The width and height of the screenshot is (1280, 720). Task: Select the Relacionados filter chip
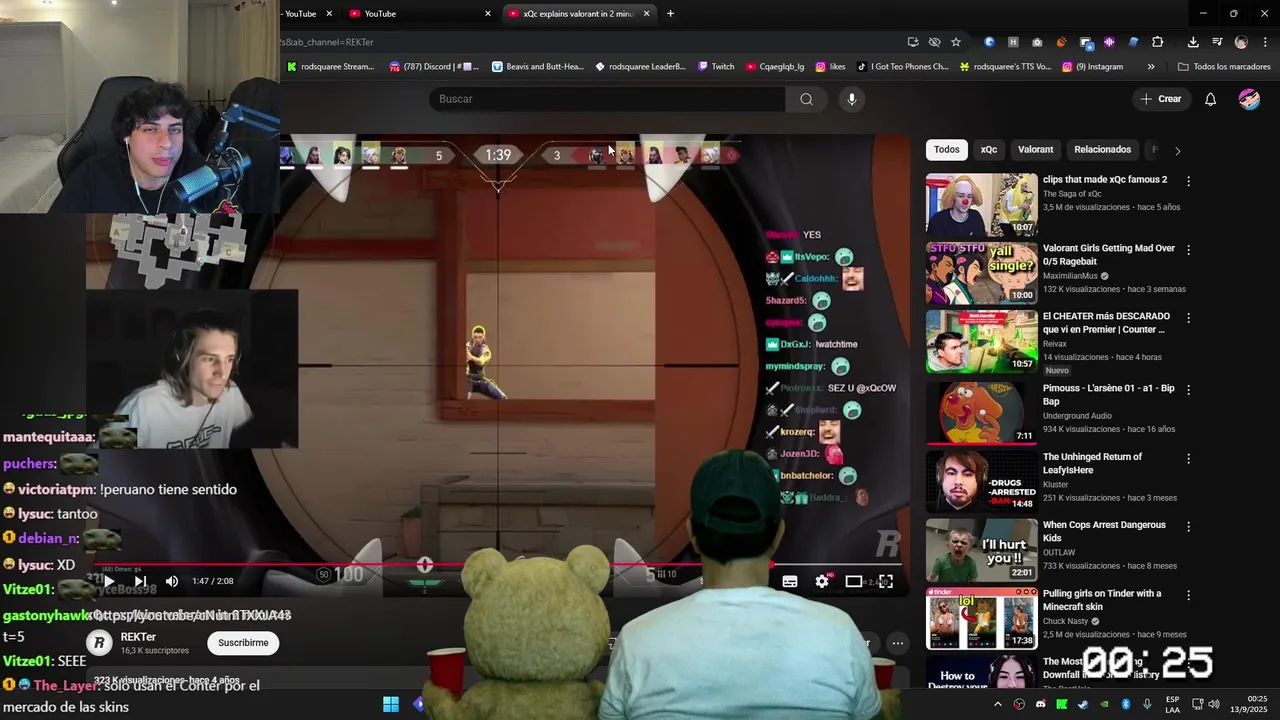tap(1102, 150)
